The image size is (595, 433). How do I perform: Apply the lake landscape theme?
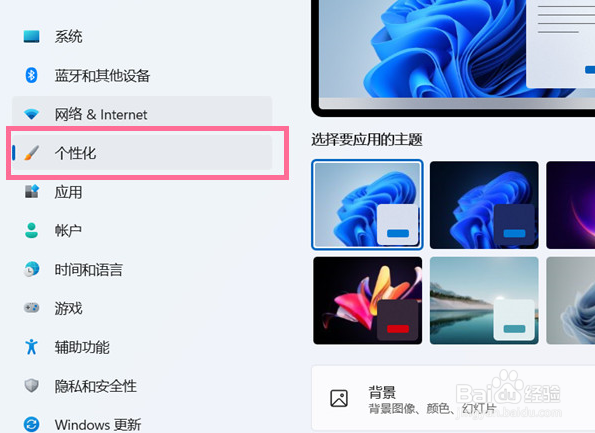(x=484, y=301)
